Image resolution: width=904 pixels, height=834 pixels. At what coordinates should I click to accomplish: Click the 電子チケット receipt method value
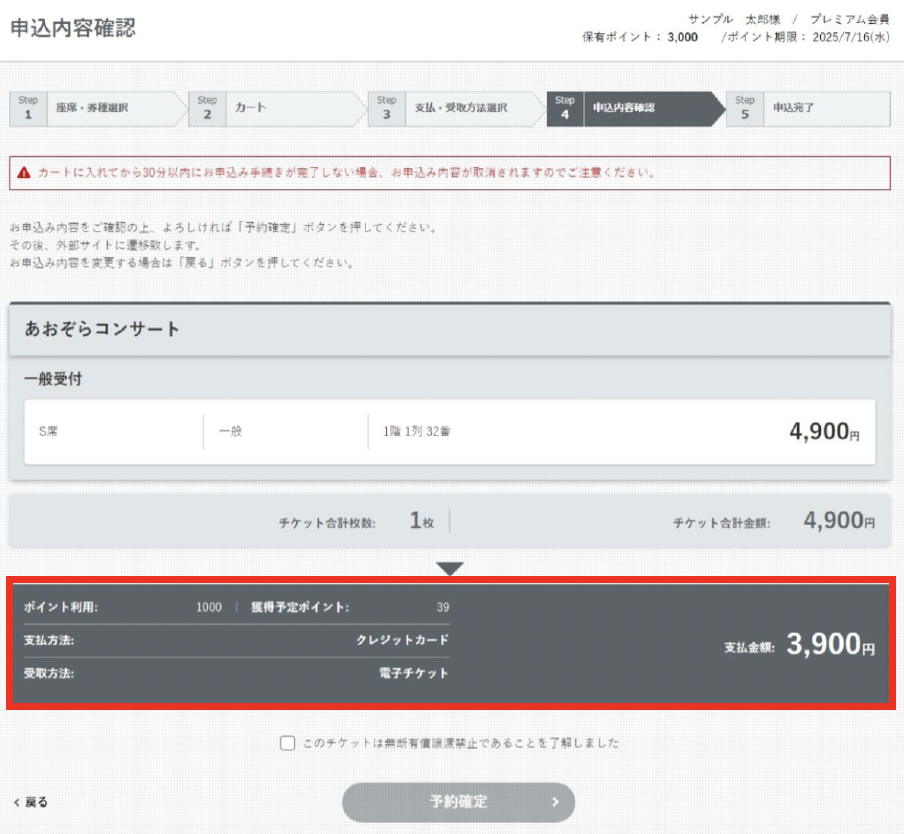click(414, 673)
